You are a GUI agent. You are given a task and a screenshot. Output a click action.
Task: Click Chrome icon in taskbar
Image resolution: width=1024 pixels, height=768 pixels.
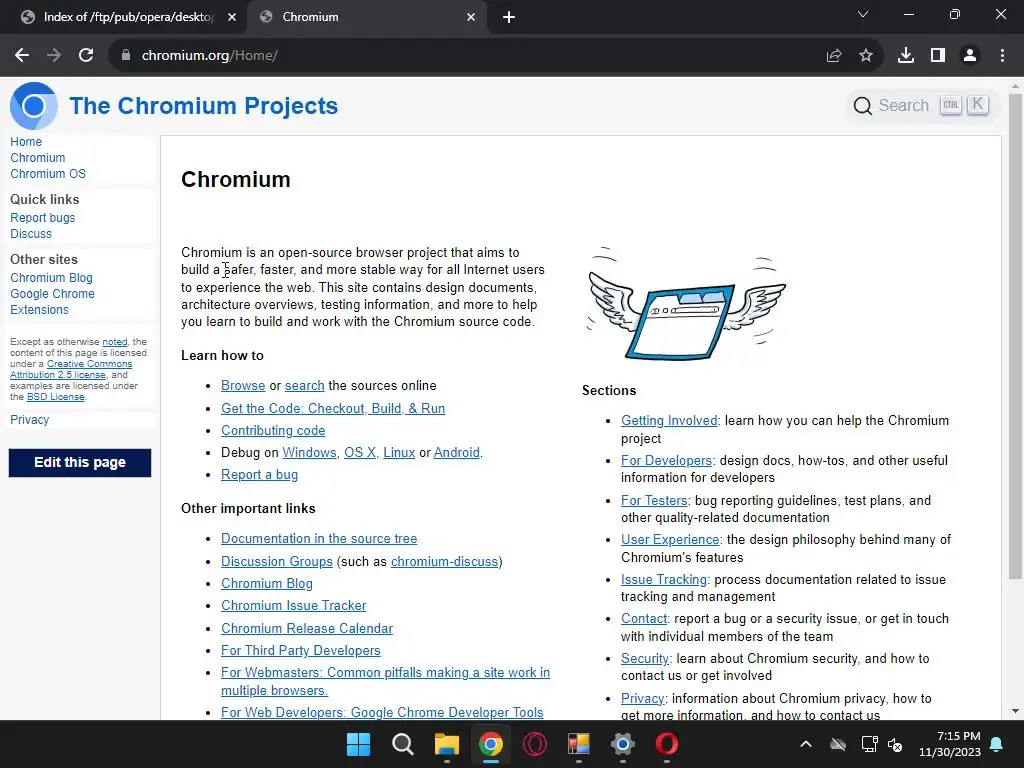click(490, 744)
